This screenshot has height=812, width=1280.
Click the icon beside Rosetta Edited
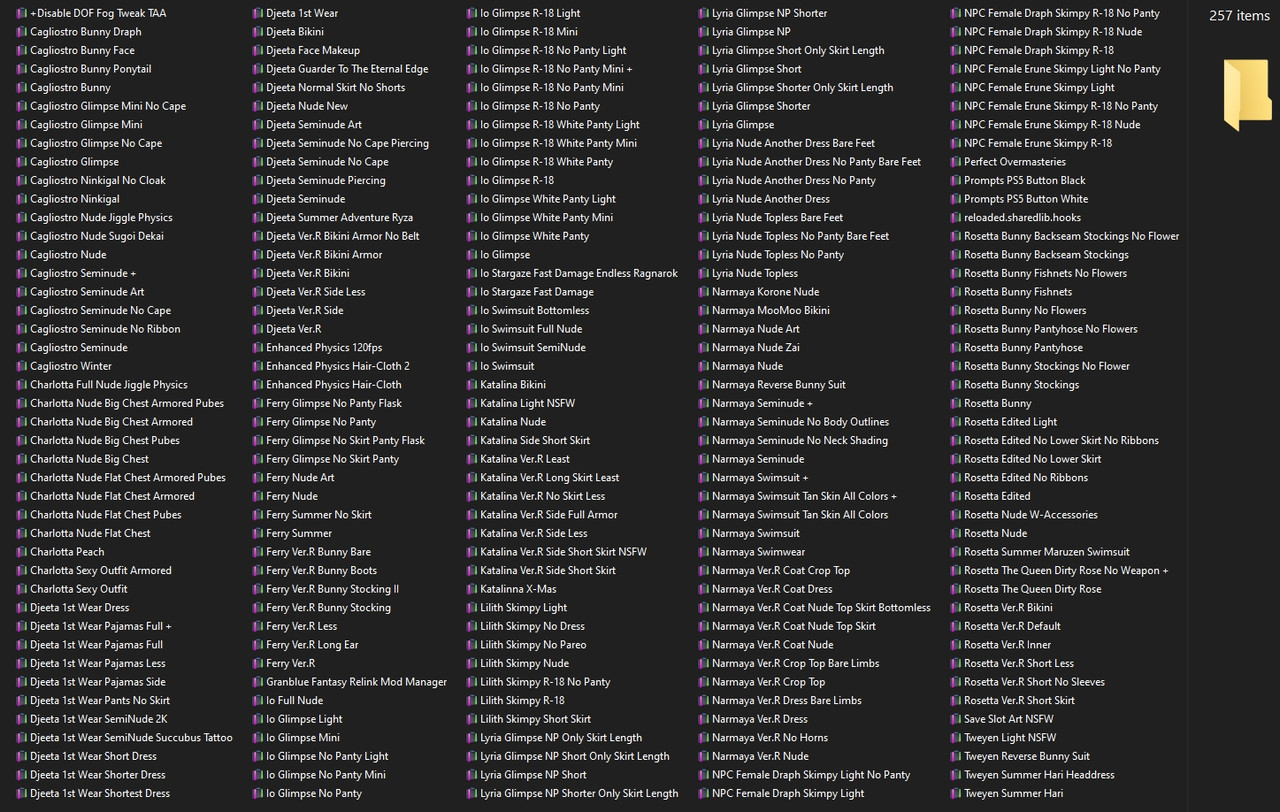(956, 496)
